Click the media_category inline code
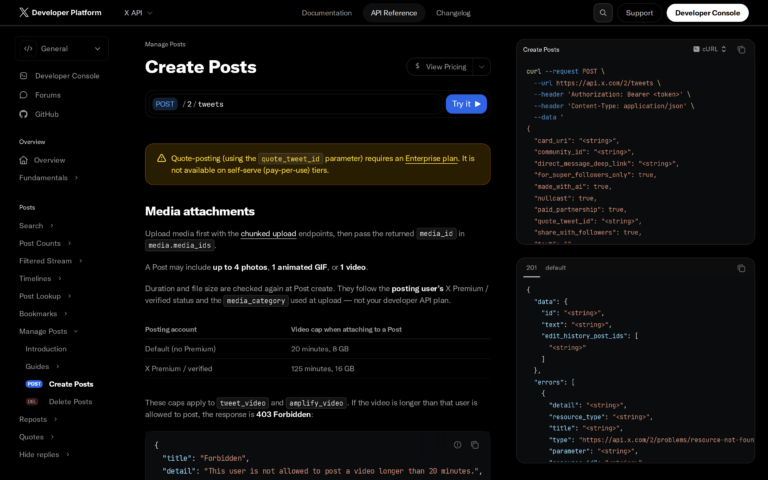 [256, 301]
